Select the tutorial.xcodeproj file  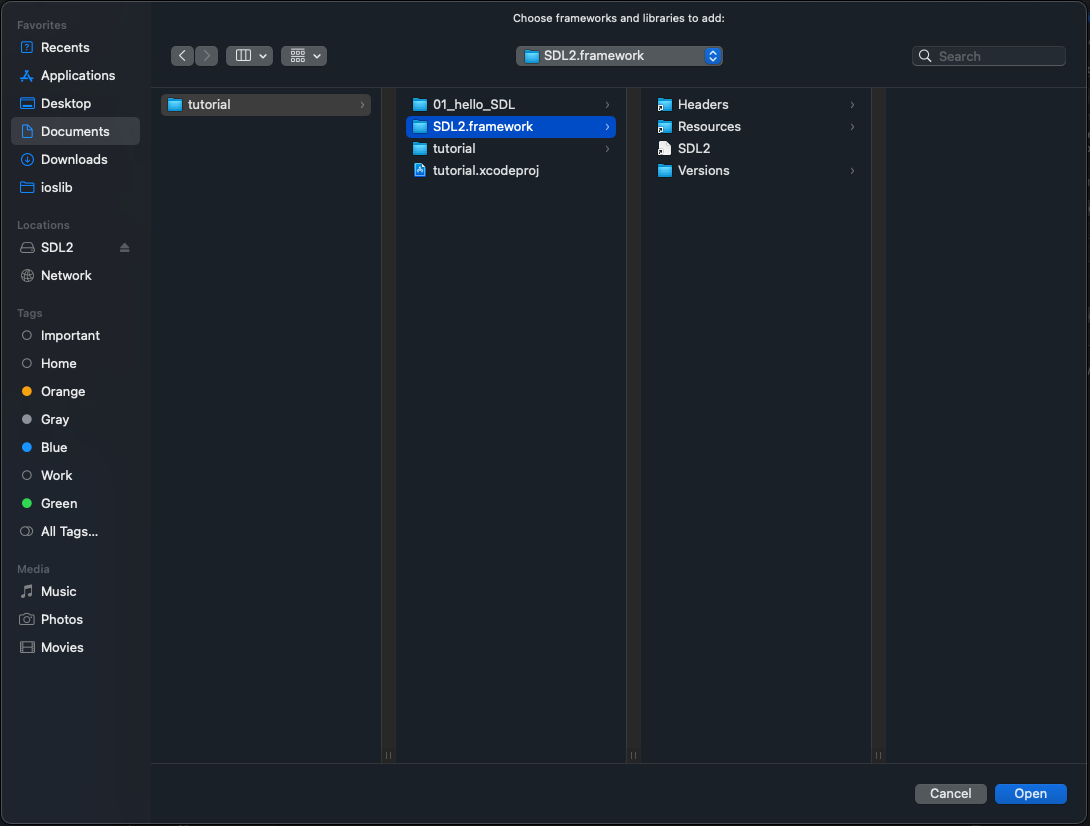(510, 170)
